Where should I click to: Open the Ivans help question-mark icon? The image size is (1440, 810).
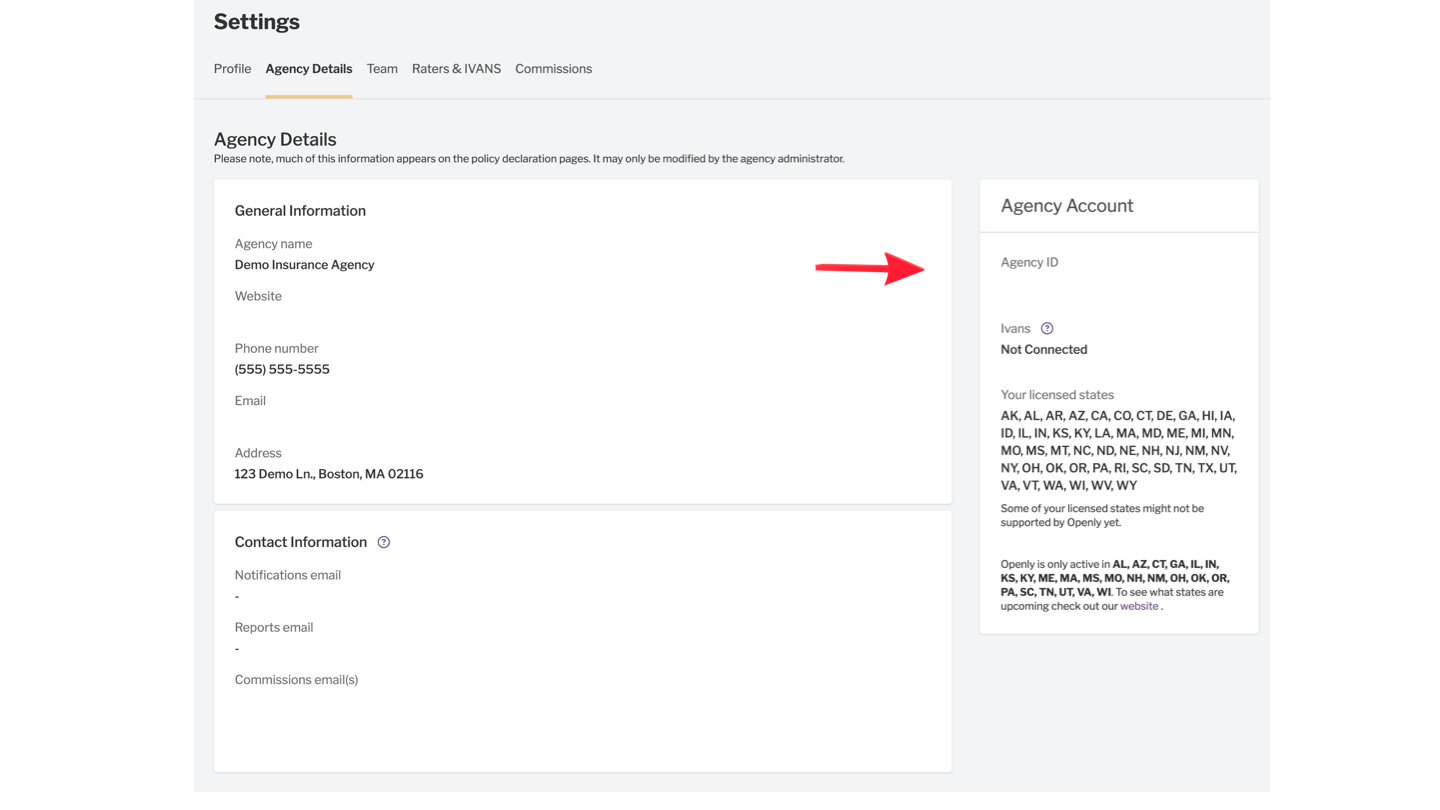(x=1047, y=328)
